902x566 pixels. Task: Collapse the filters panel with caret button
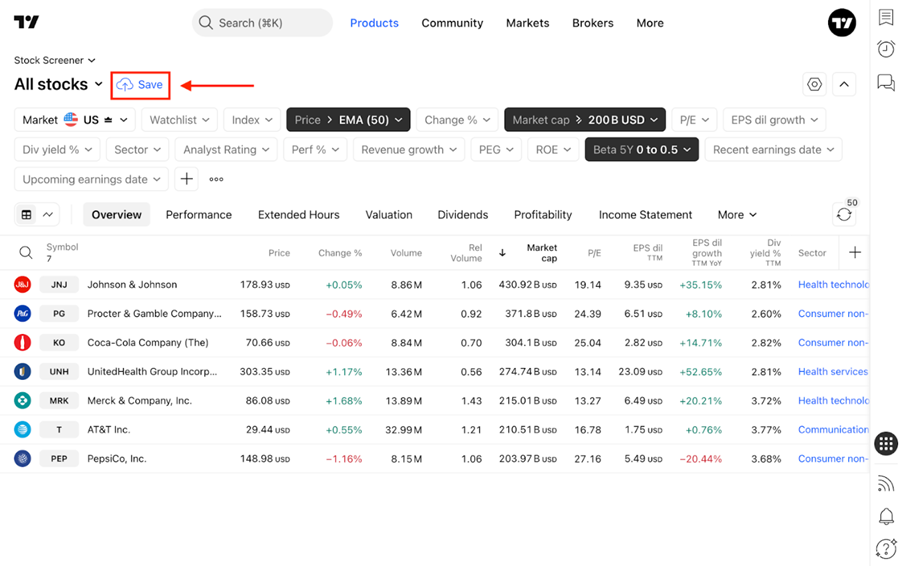click(x=844, y=85)
